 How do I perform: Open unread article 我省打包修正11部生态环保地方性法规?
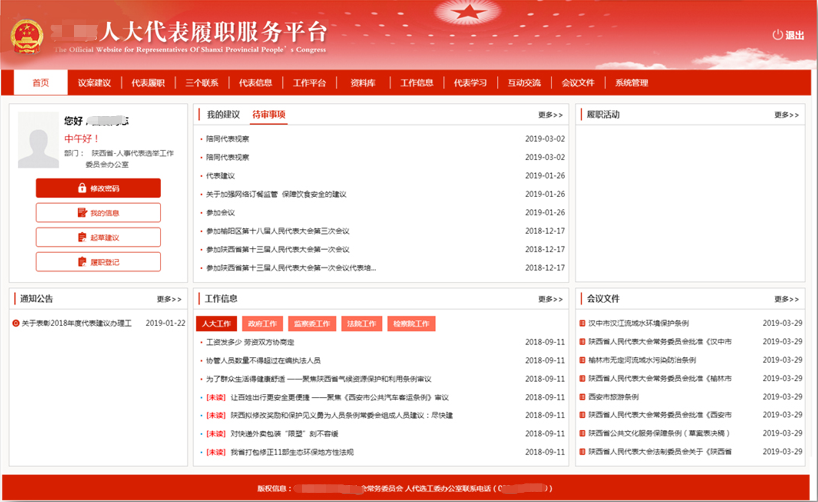(292, 452)
